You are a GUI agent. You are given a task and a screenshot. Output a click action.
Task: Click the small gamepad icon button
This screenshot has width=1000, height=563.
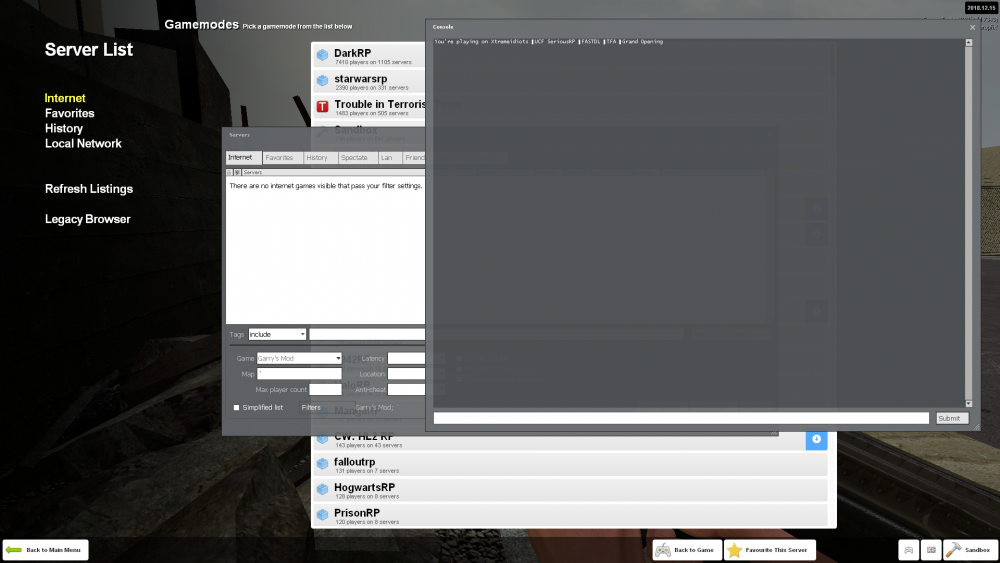909,550
